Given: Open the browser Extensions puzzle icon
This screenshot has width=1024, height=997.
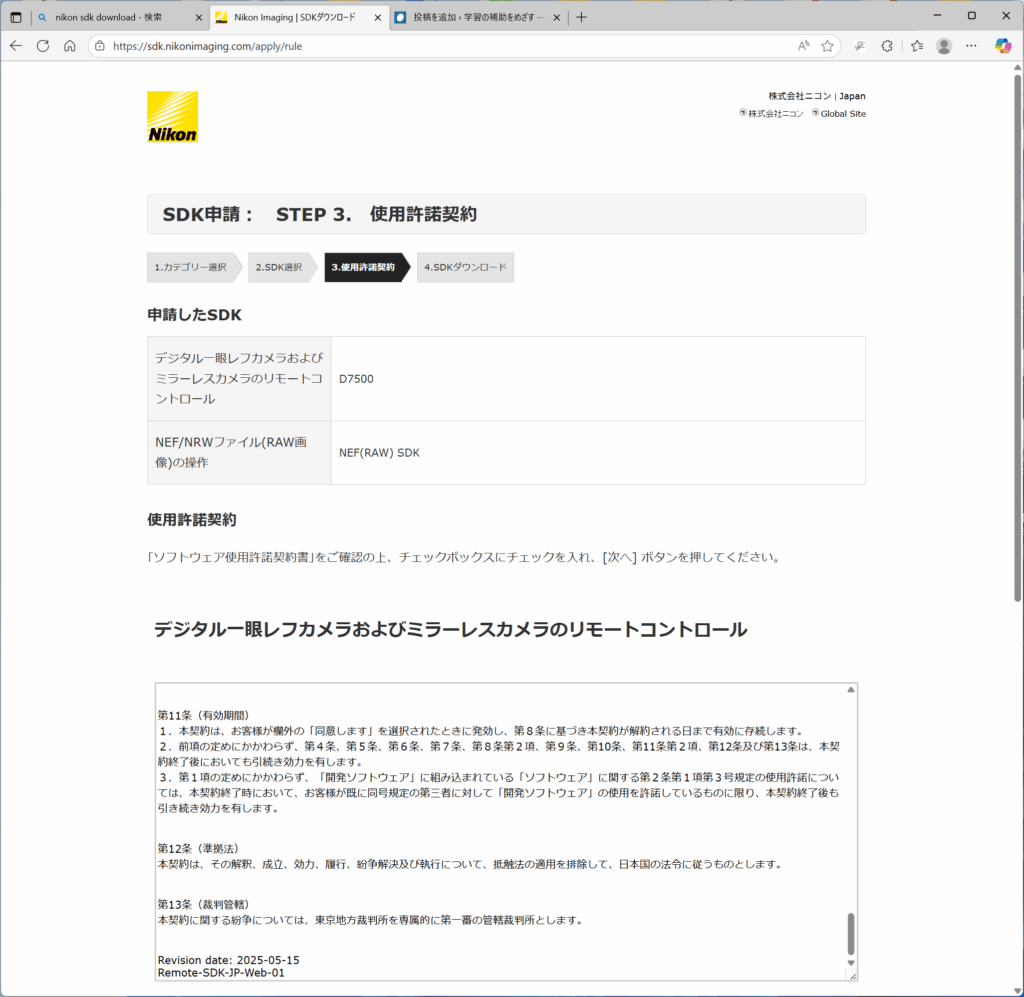Looking at the screenshot, I should pyautogui.click(x=886, y=46).
